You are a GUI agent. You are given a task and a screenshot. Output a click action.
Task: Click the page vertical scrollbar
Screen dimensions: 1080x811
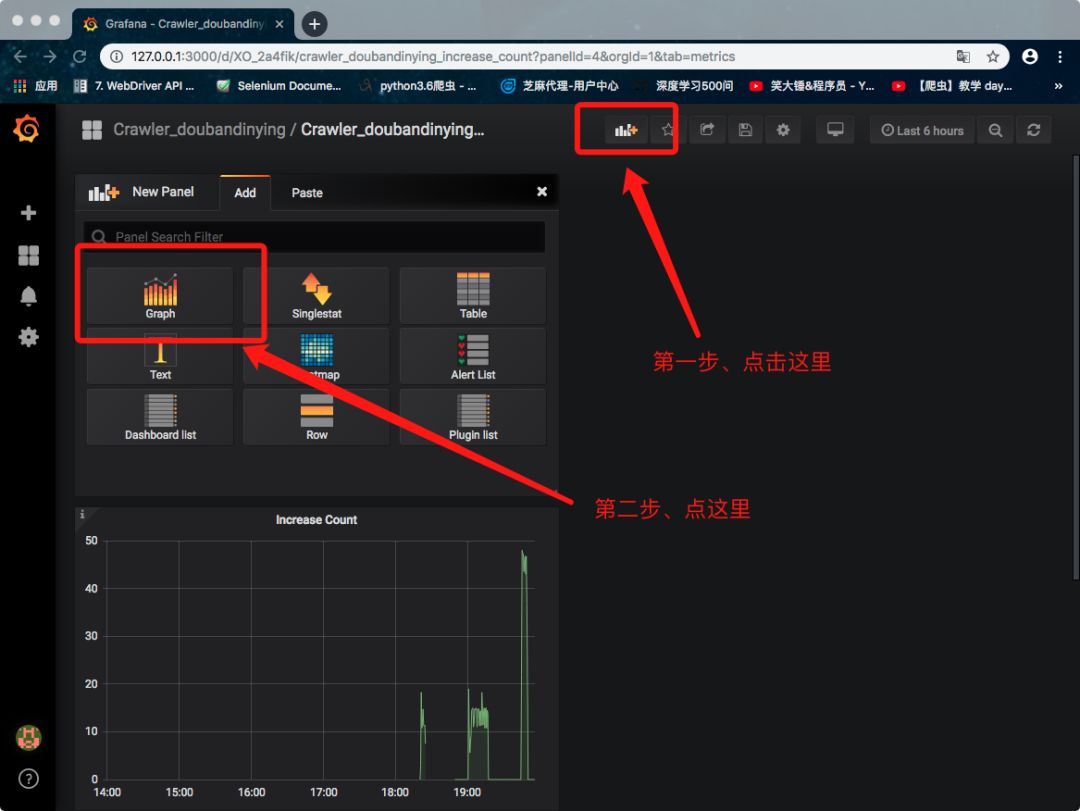(x=1075, y=367)
